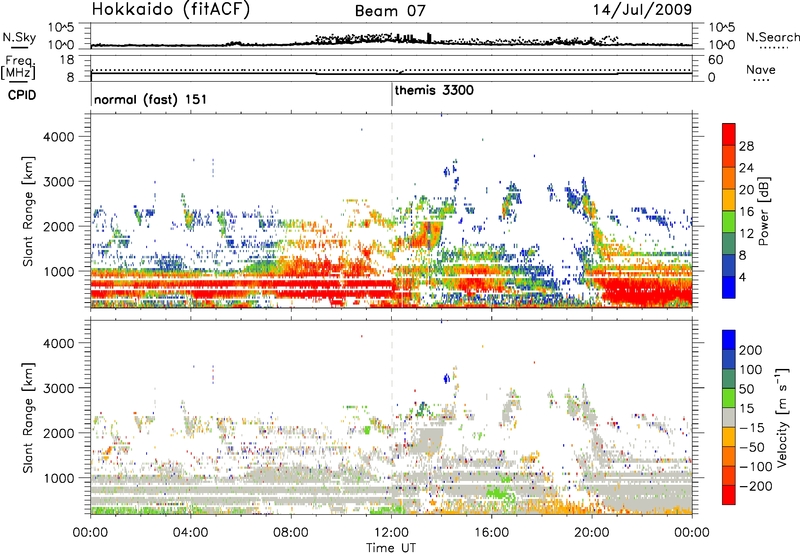Click the 20:00 time tick label

point(592,533)
